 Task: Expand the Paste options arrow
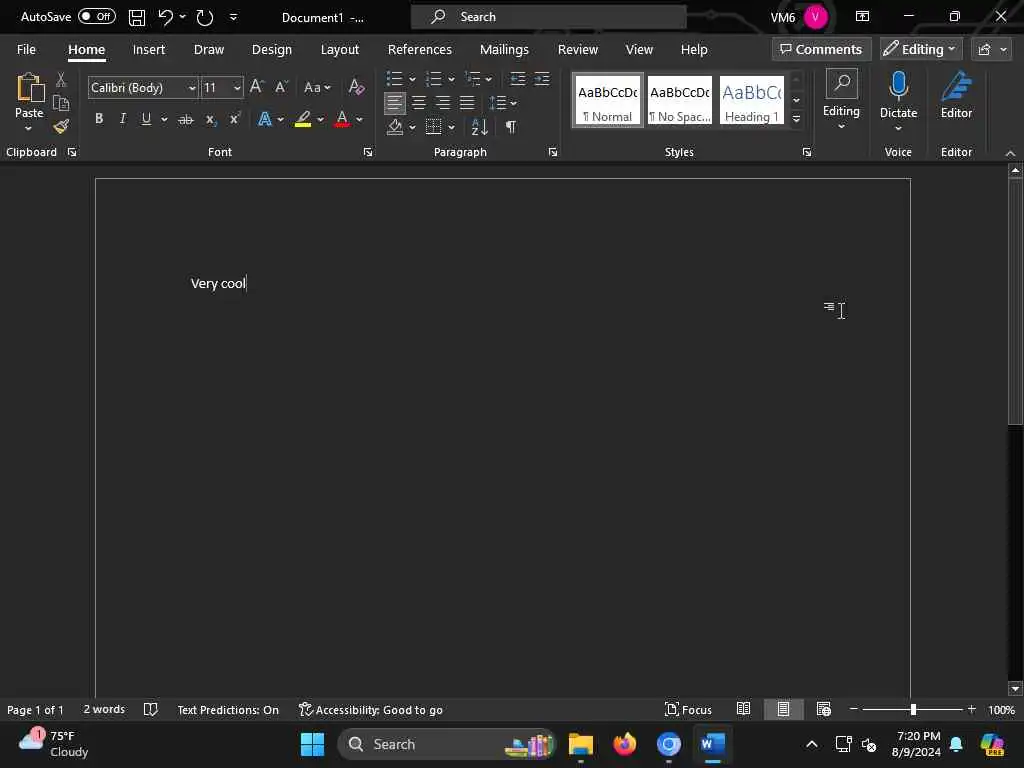tap(28, 129)
